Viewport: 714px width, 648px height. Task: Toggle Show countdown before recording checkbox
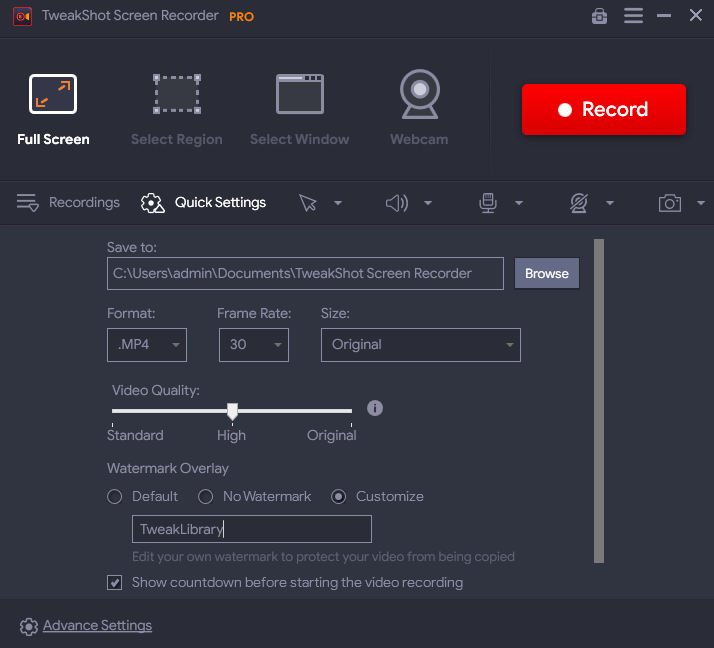[115, 582]
